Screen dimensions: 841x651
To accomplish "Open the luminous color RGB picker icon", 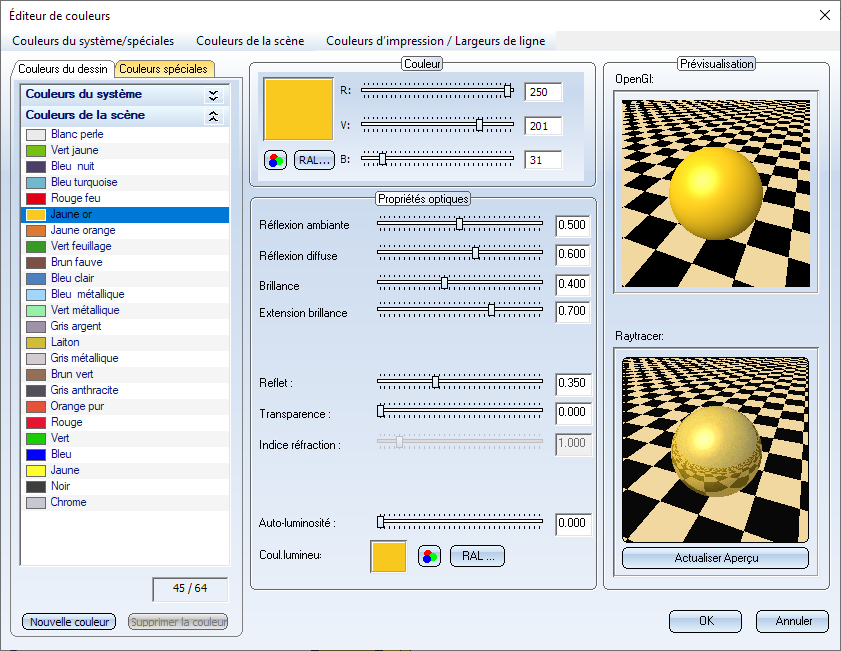I will (429, 557).
